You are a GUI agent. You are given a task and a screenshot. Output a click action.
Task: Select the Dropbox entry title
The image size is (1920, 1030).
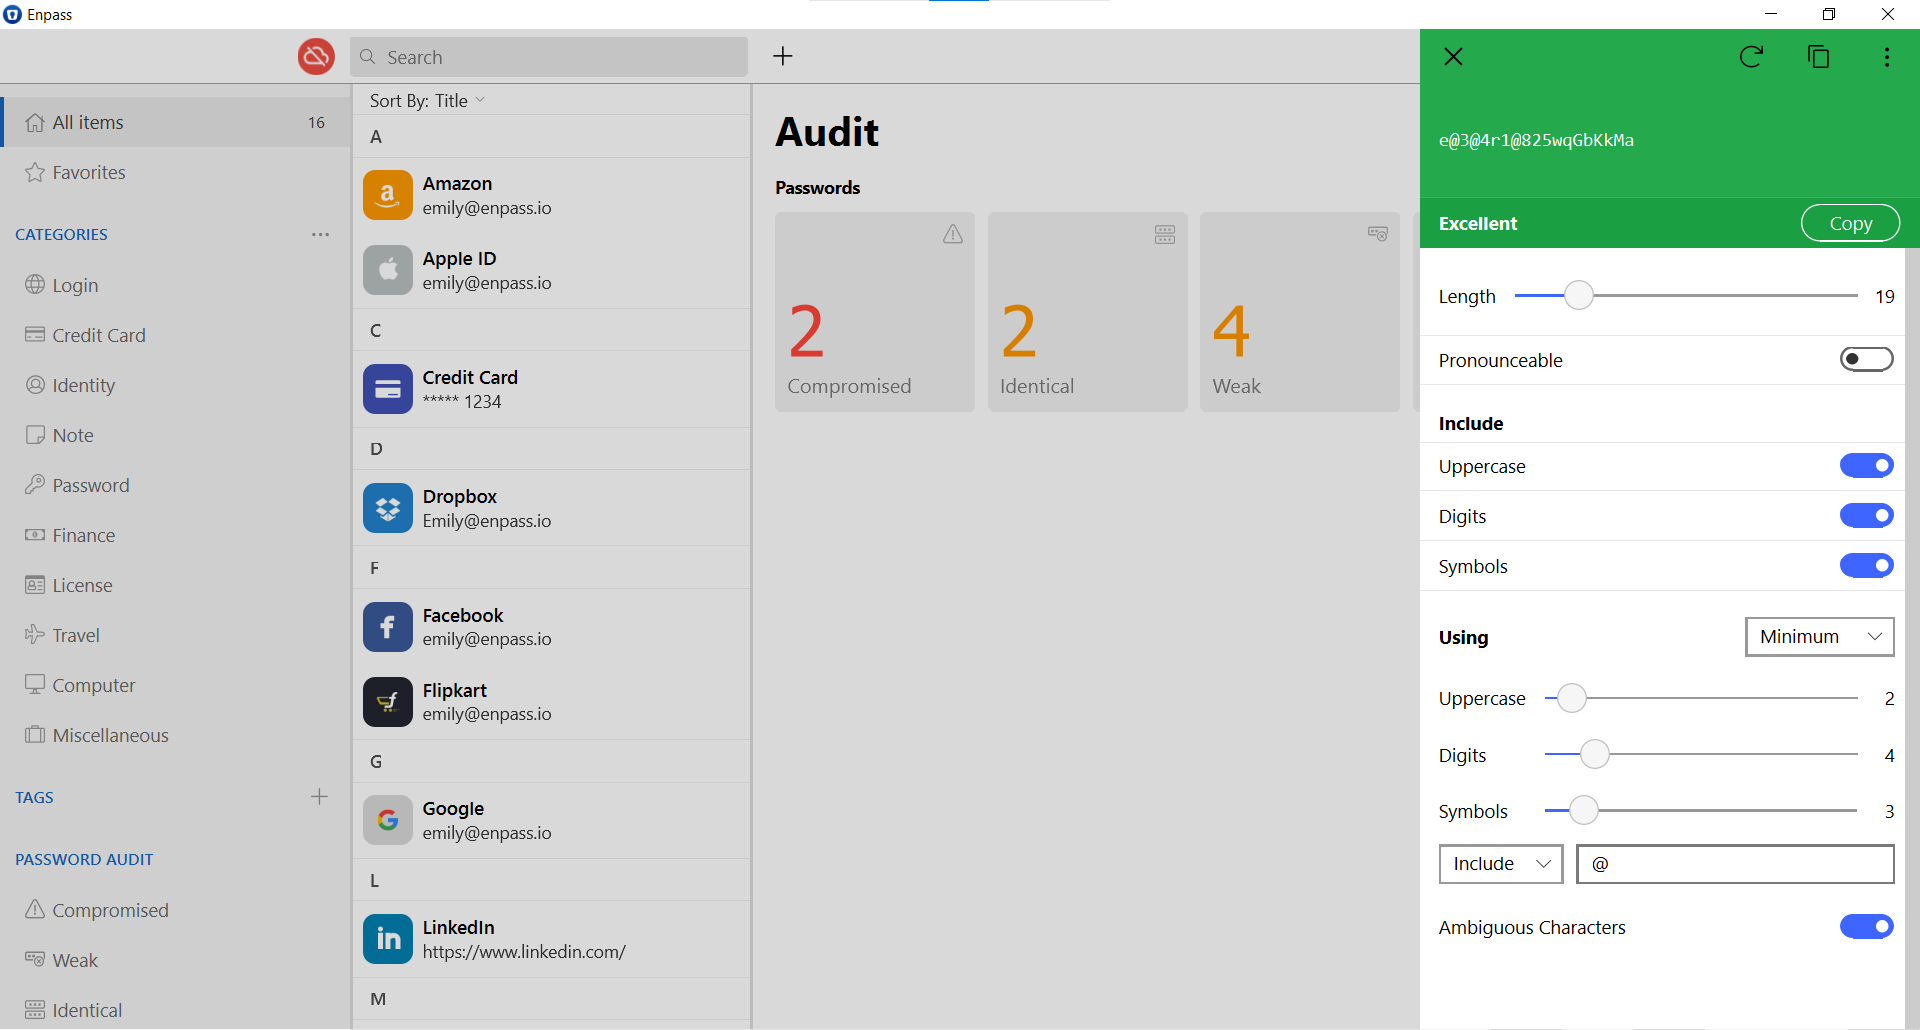(459, 496)
